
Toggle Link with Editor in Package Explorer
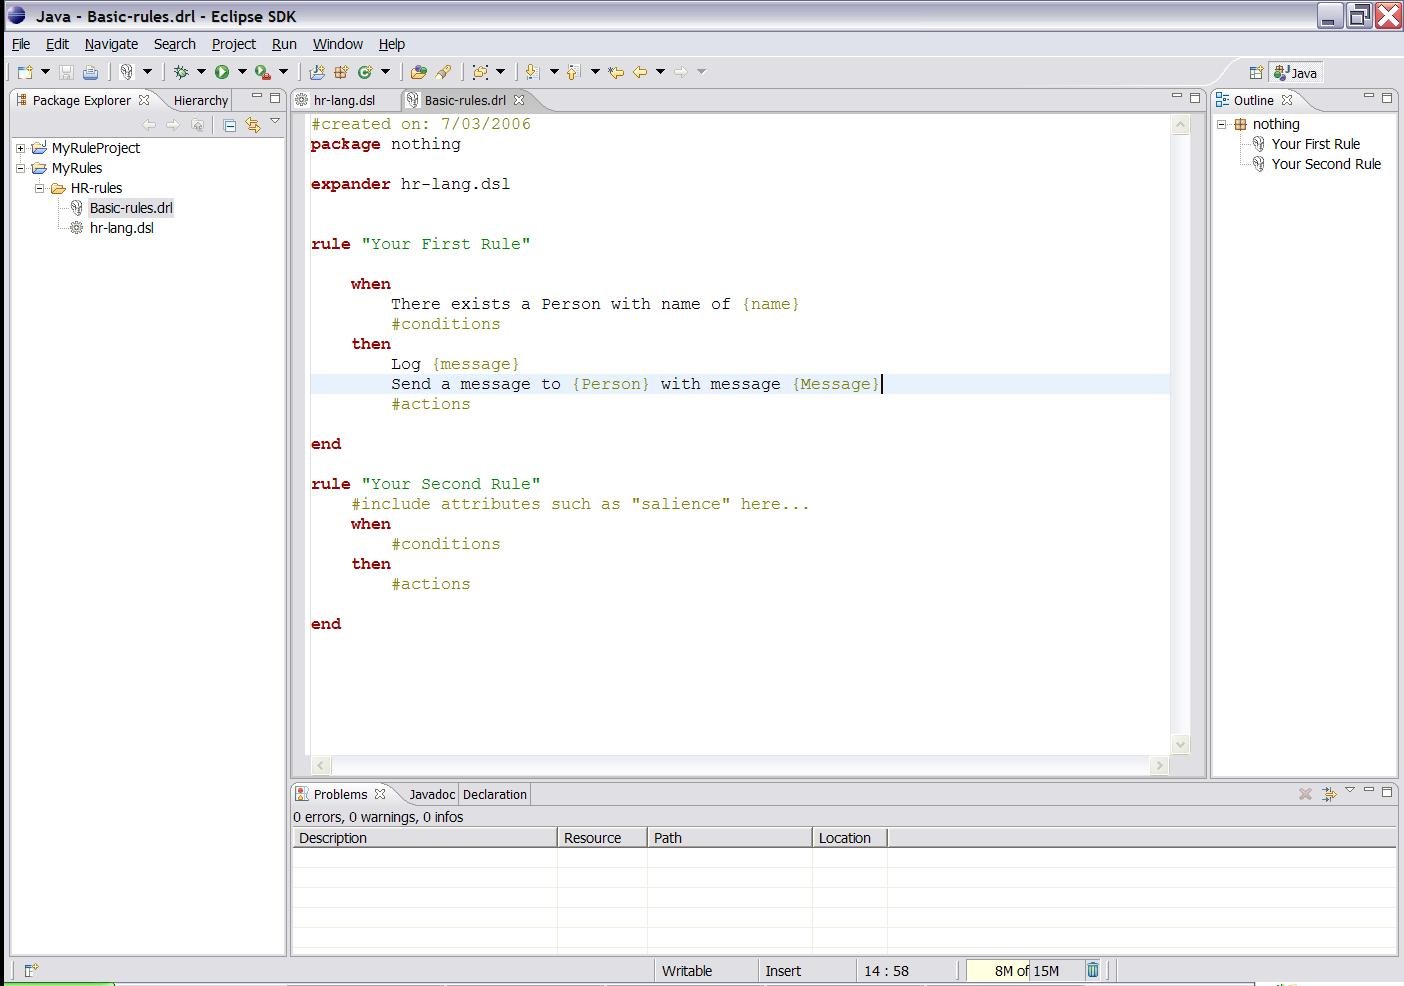pyautogui.click(x=252, y=125)
